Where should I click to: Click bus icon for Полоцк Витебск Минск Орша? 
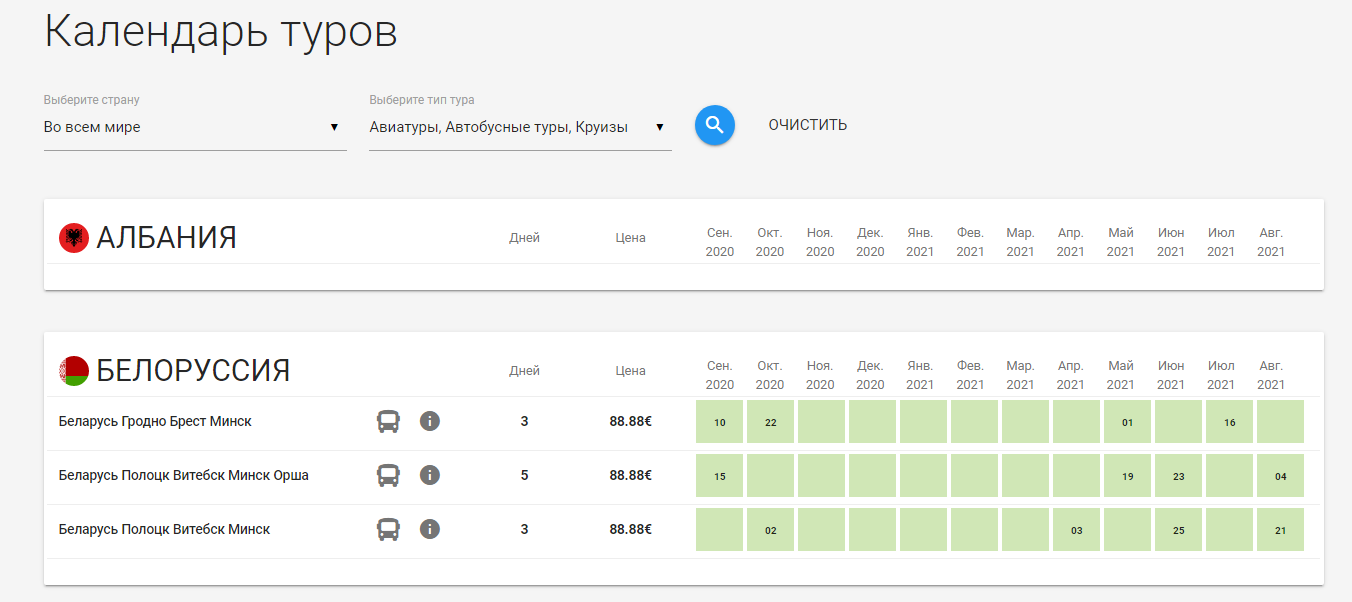pos(388,476)
